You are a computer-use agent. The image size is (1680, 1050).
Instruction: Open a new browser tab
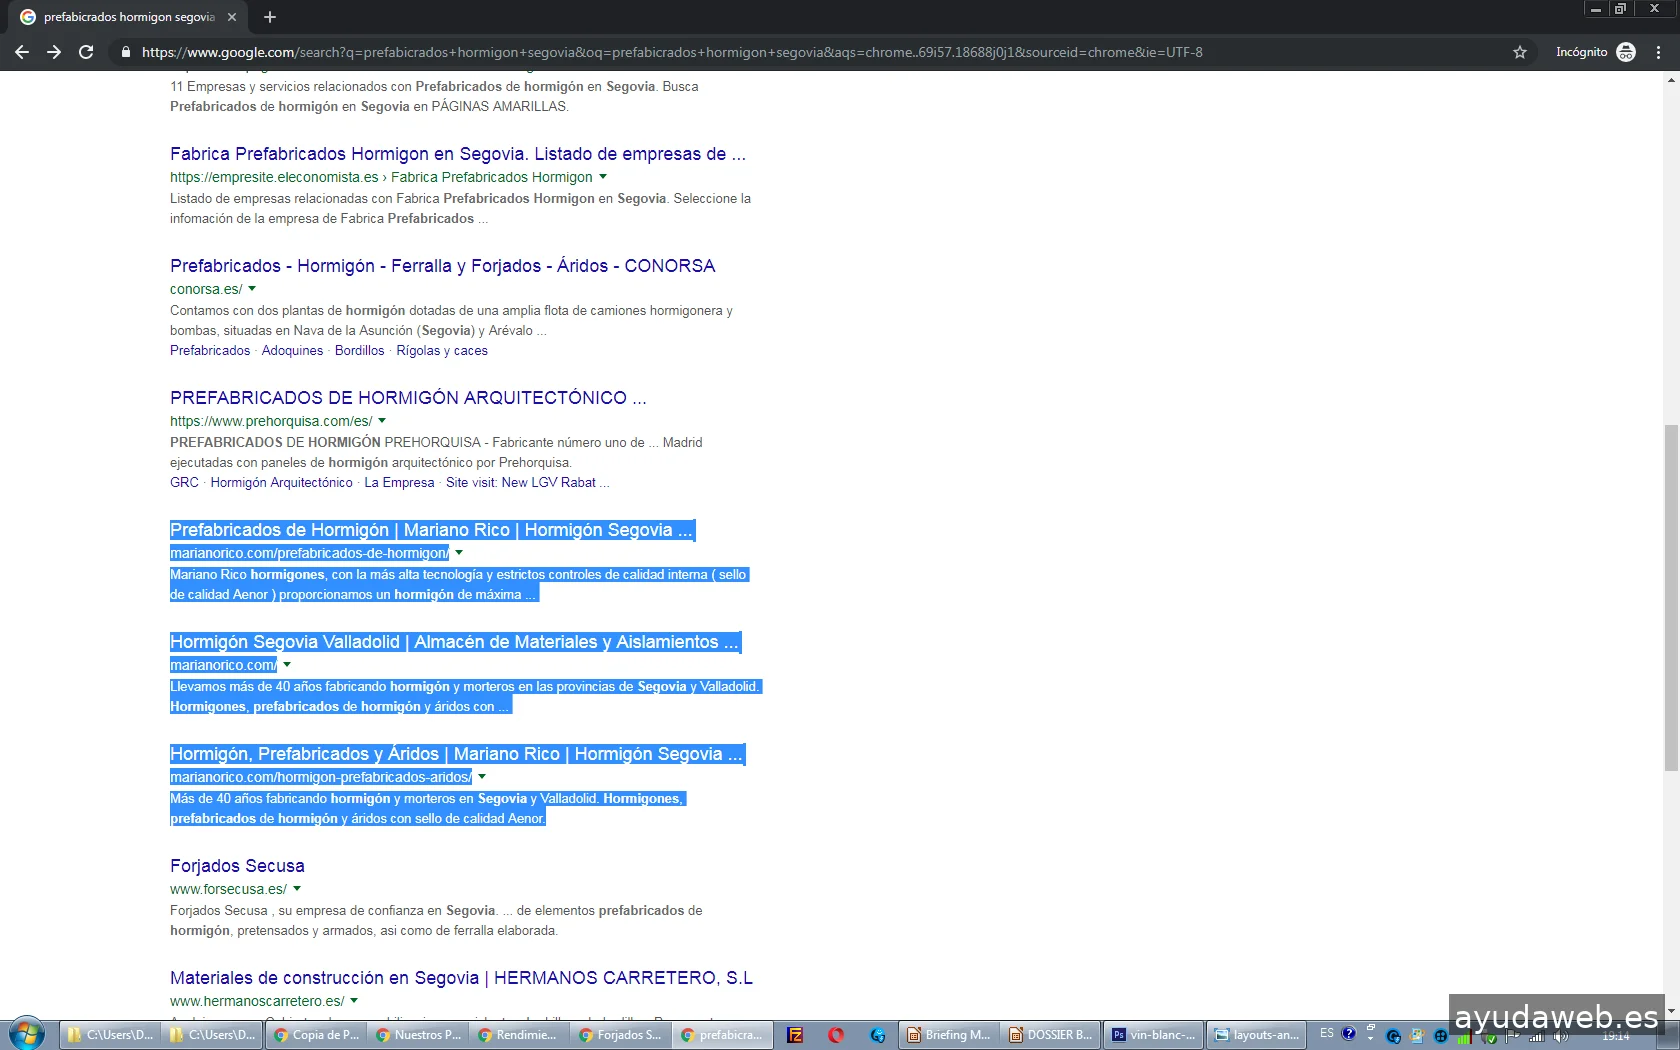tap(270, 17)
